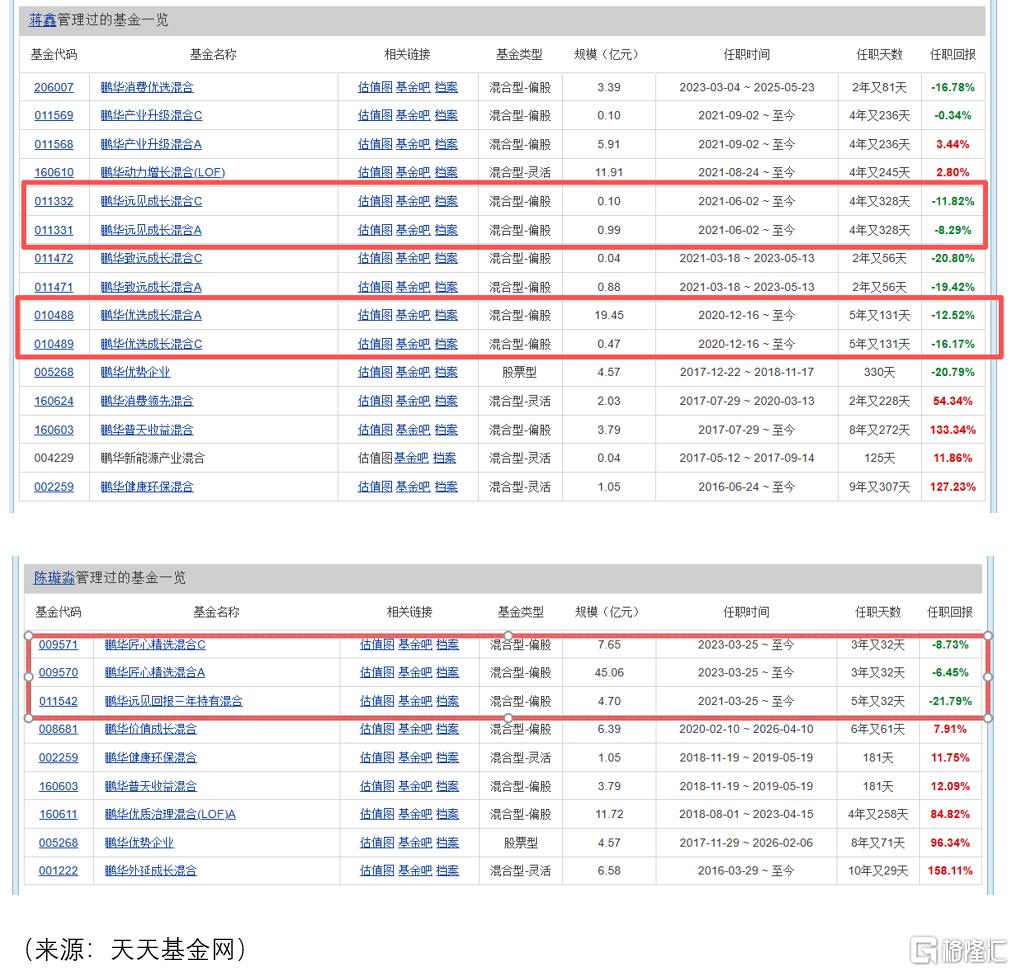This screenshot has width=1014, height=972.
Task: Select unlinked fund name 鹏华新能源产业混合
Action: coord(153,459)
